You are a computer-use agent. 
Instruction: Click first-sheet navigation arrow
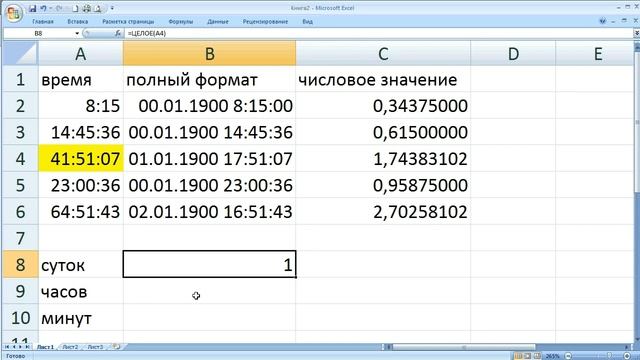(7, 347)
